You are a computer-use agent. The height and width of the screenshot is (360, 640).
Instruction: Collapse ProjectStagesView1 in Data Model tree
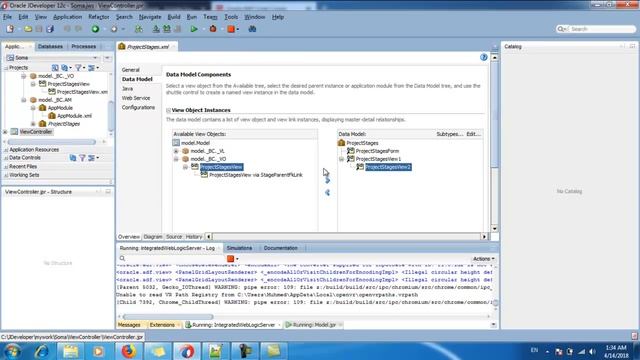point(342,159)
